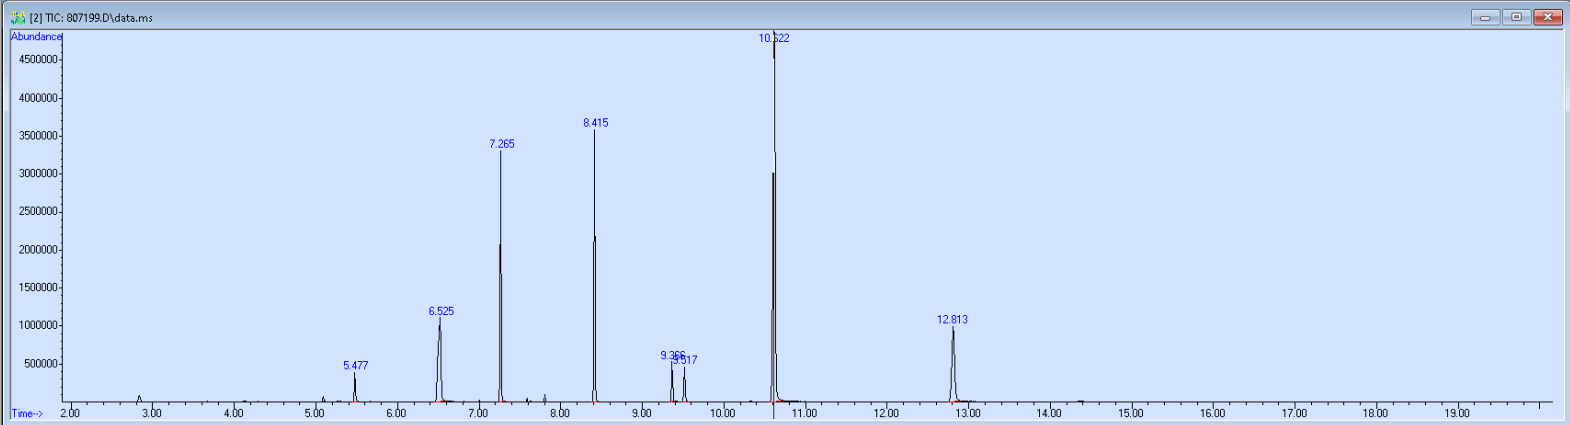Close the TIC chromatogram window
Screen dimensions: 1570x425
[1548, 17]
